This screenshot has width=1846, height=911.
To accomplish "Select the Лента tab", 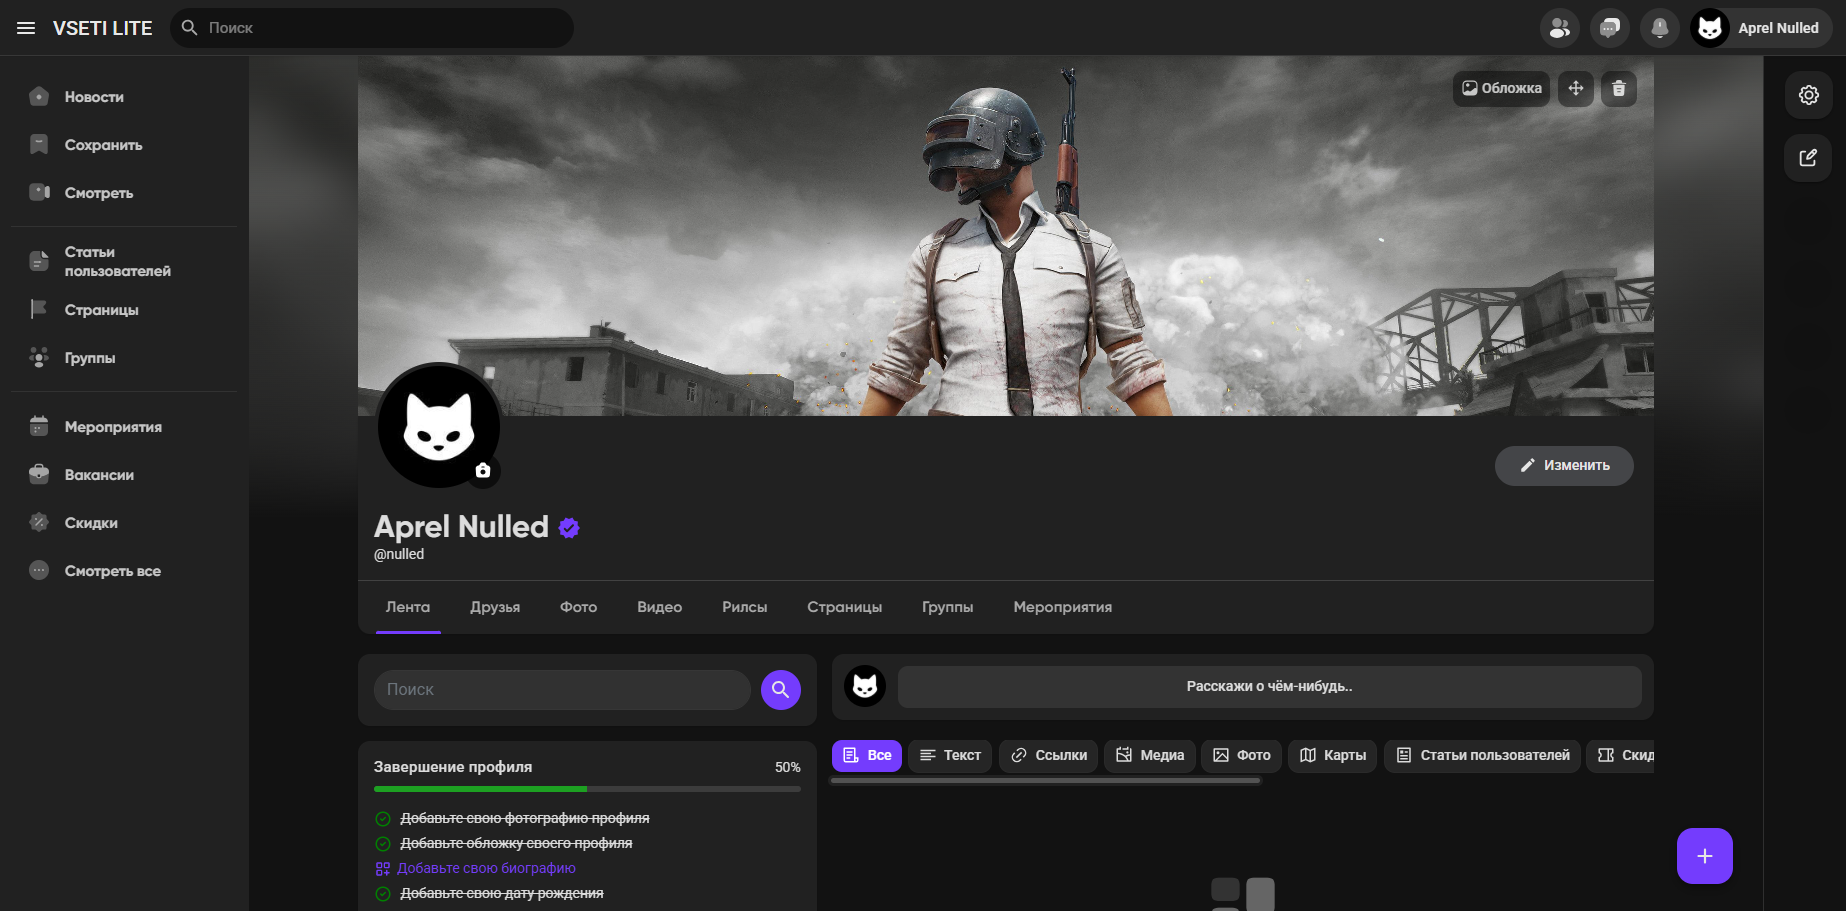I will pyautogui.click(x=408, y=607).
